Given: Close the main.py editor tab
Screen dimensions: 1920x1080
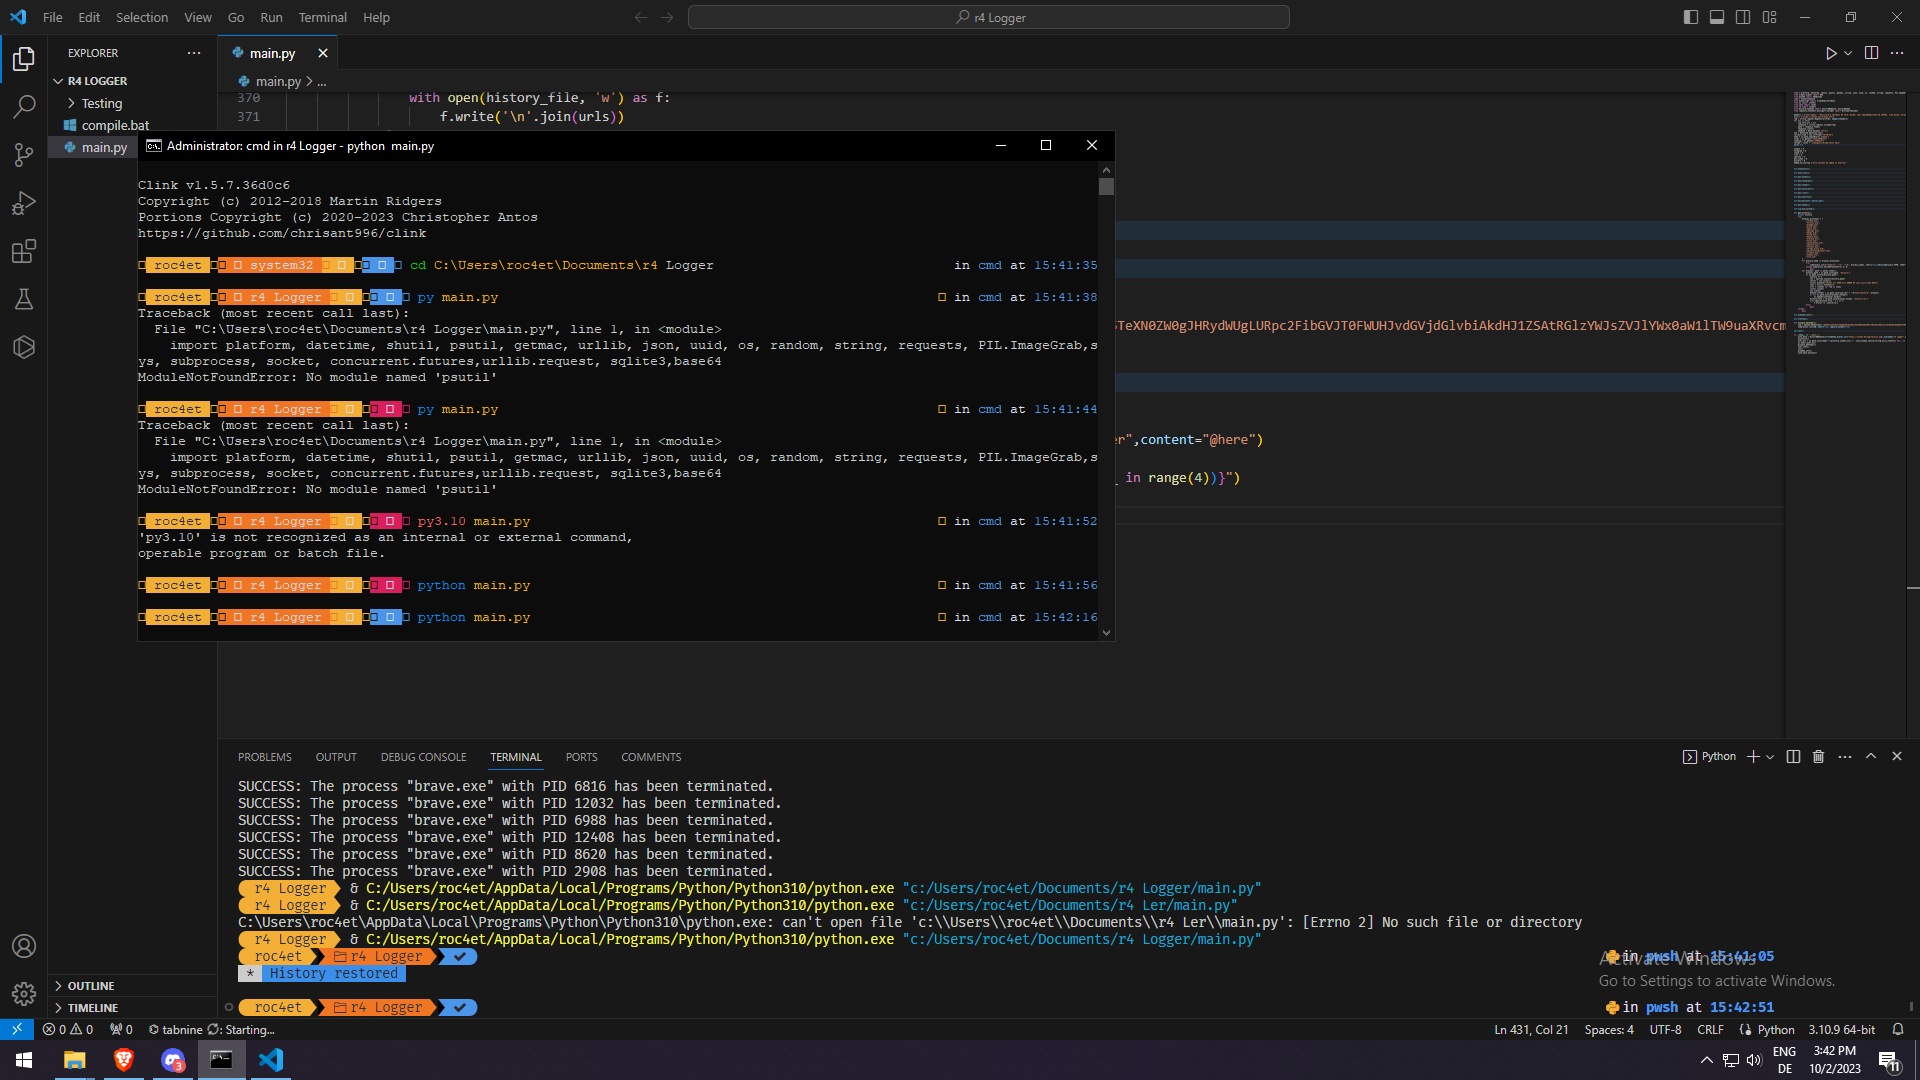Looking at the screenshot, I should [x=322, y=53].
